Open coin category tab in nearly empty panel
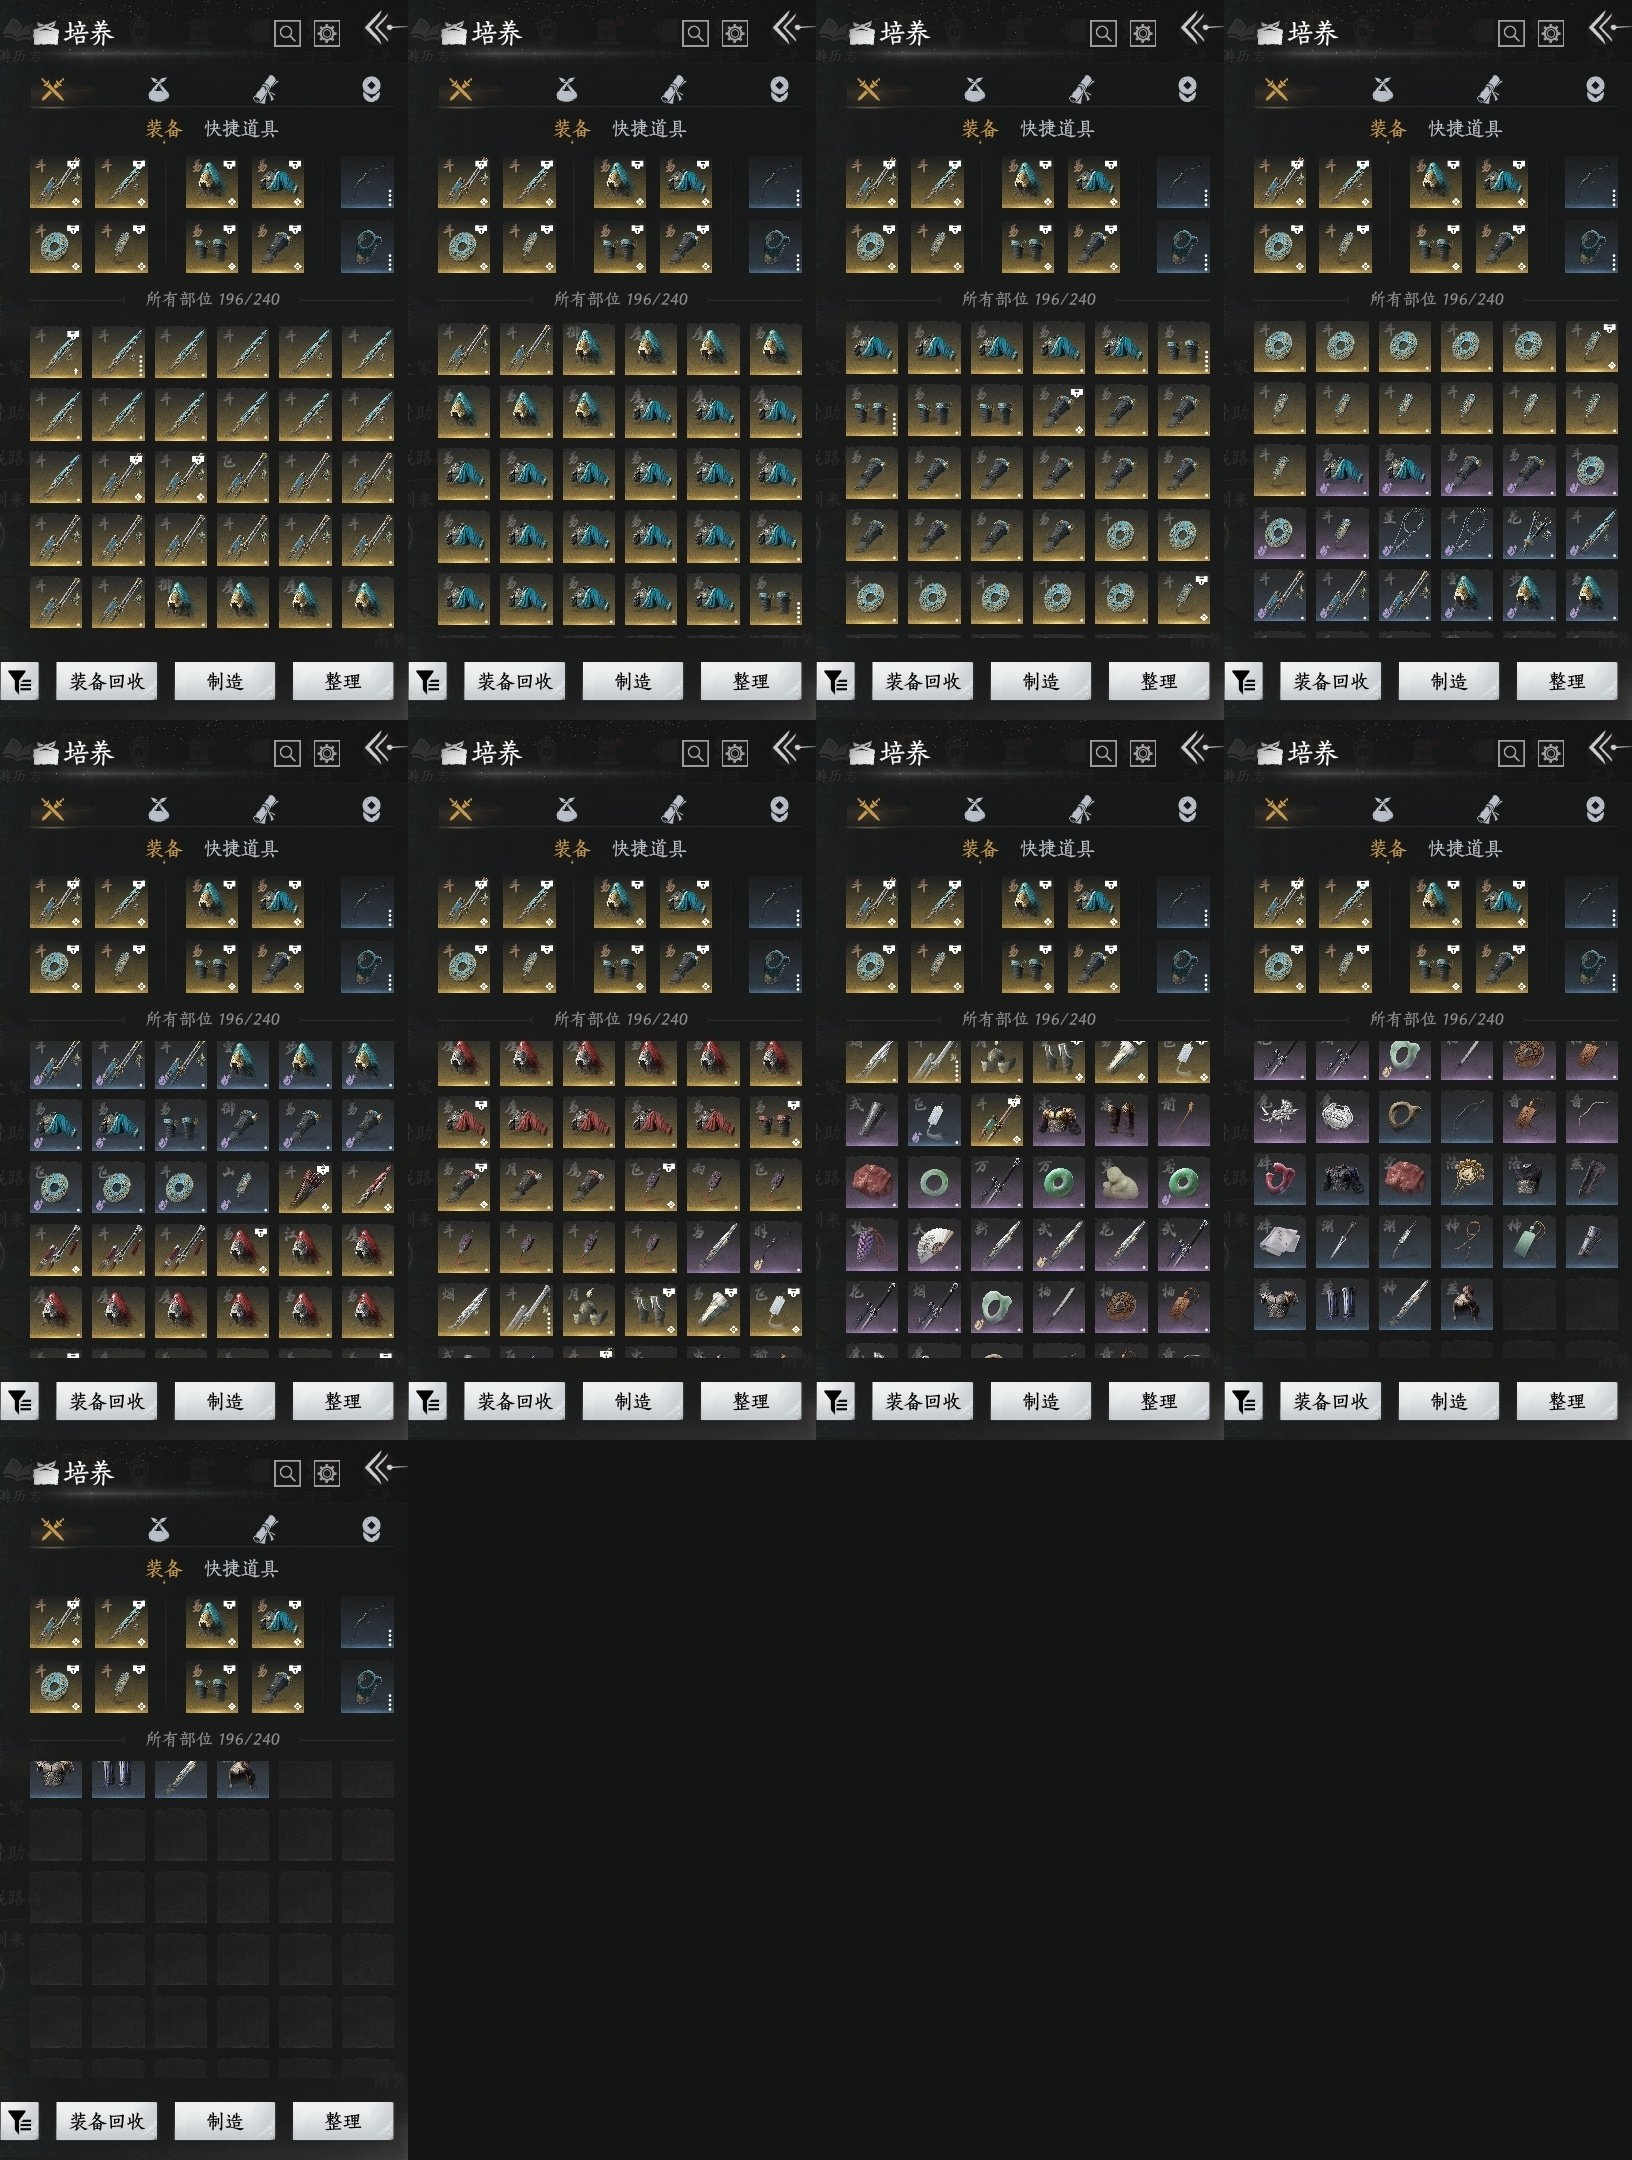The image size is (1632, 2160). coord(371,1529)
